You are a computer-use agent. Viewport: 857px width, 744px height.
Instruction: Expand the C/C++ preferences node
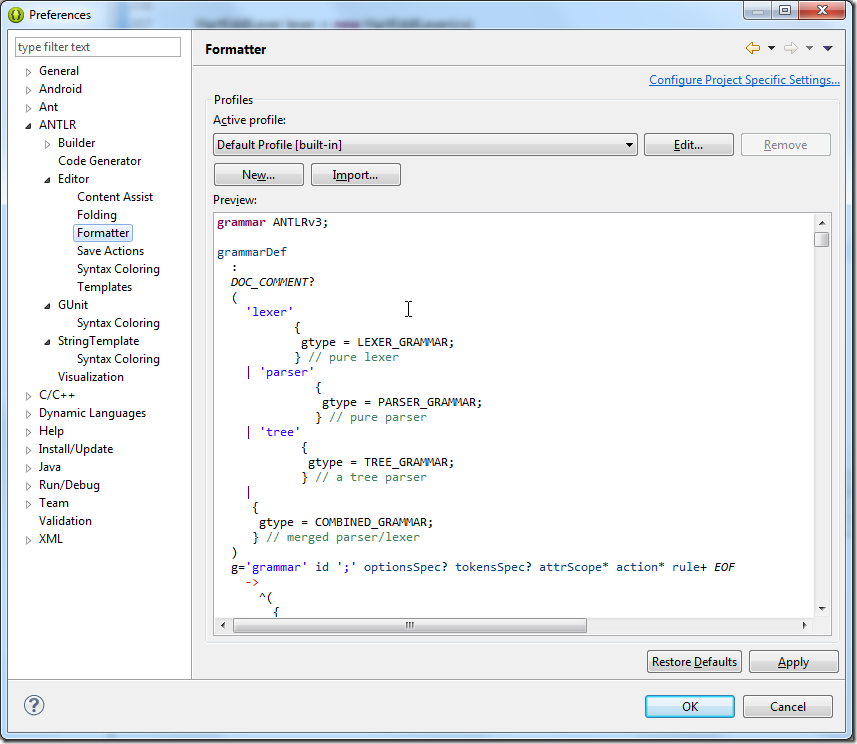pyautogui.click(x=29, y=396)
